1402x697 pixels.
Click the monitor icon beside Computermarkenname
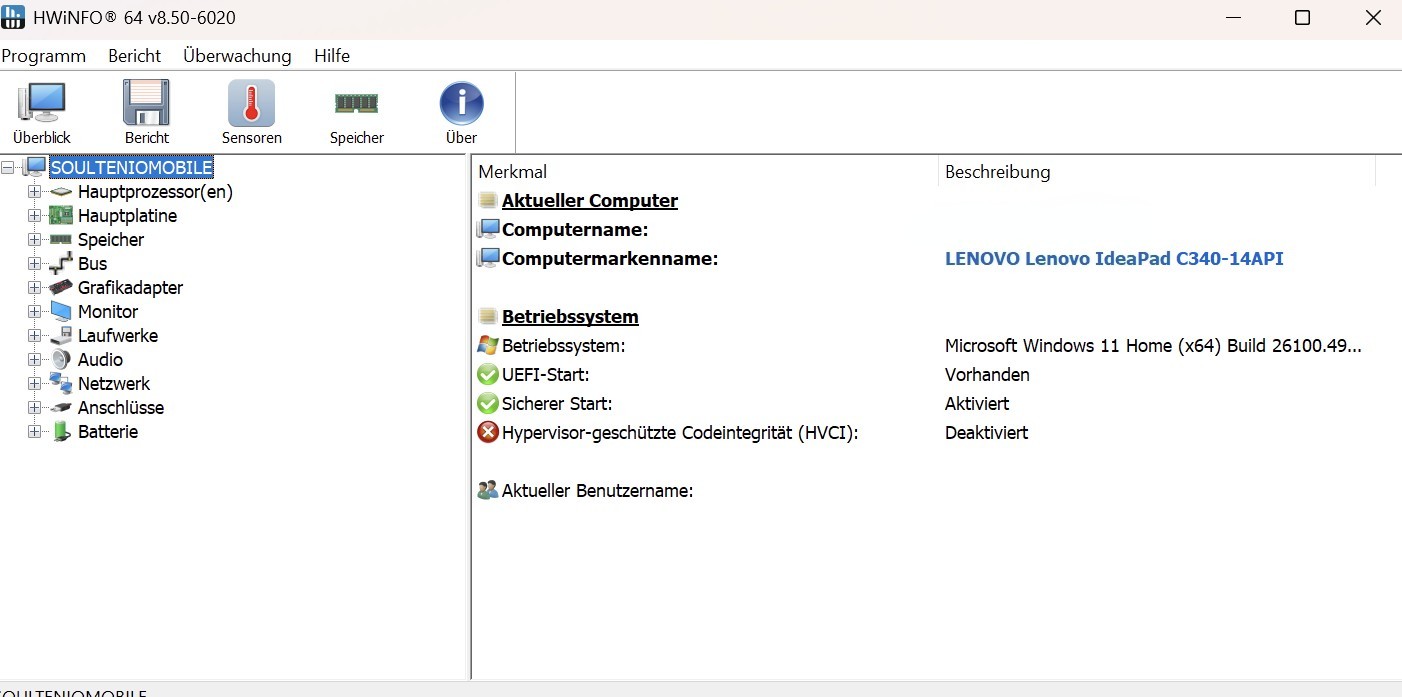(x=488, y=258)
